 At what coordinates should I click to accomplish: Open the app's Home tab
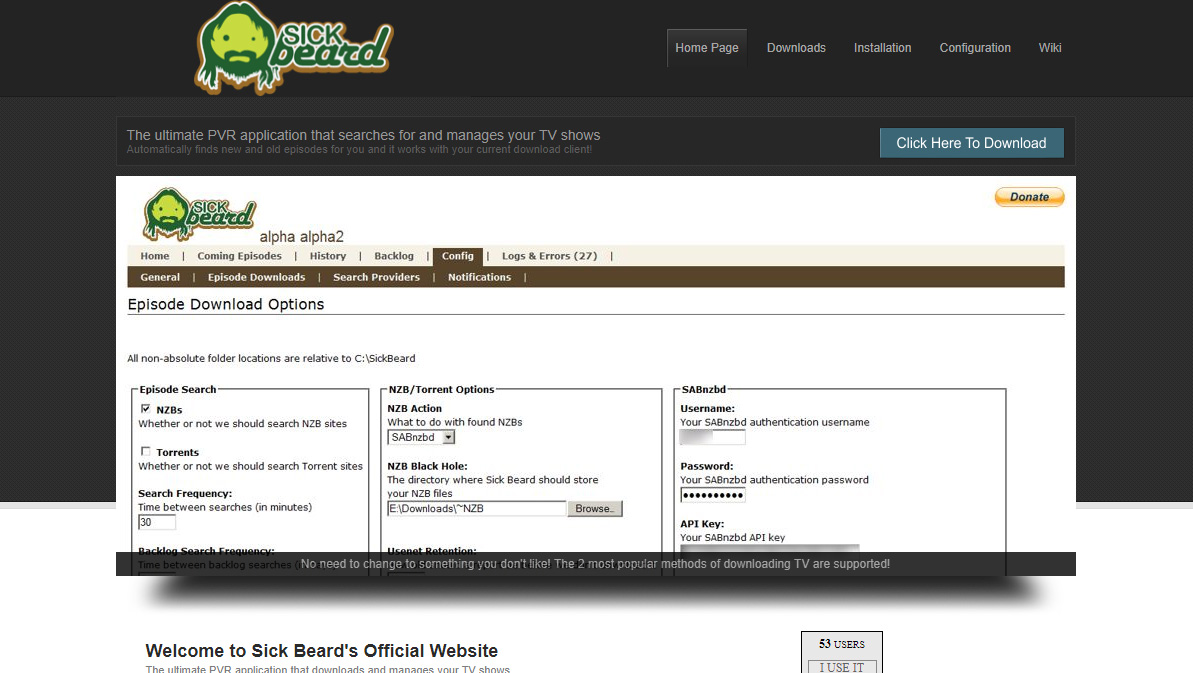coord(154,256)
